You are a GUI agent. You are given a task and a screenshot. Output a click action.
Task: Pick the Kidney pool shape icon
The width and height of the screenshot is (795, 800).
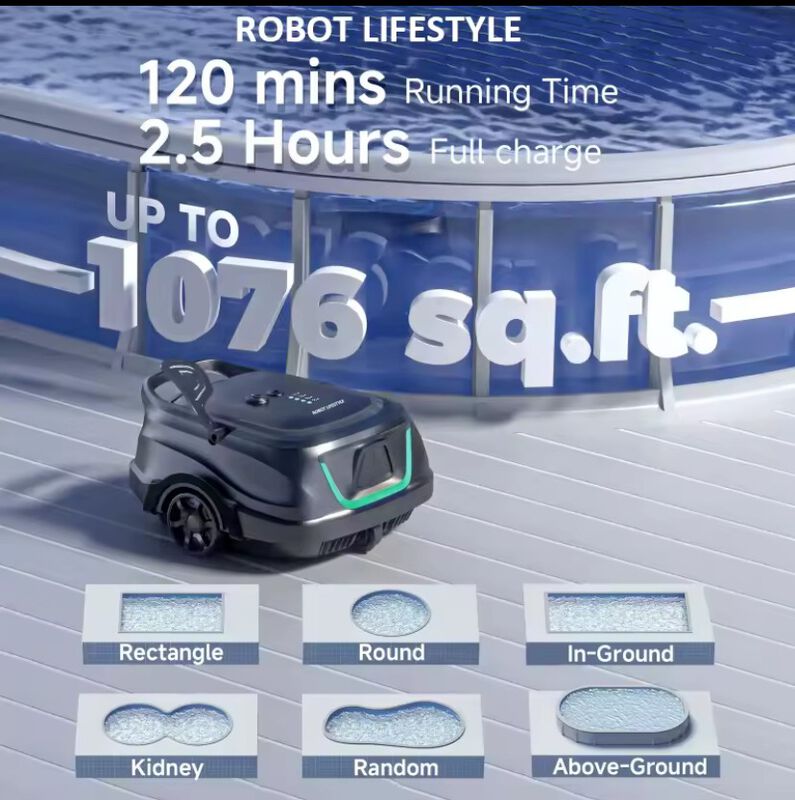pyautogui.click(x=168, y=723)
